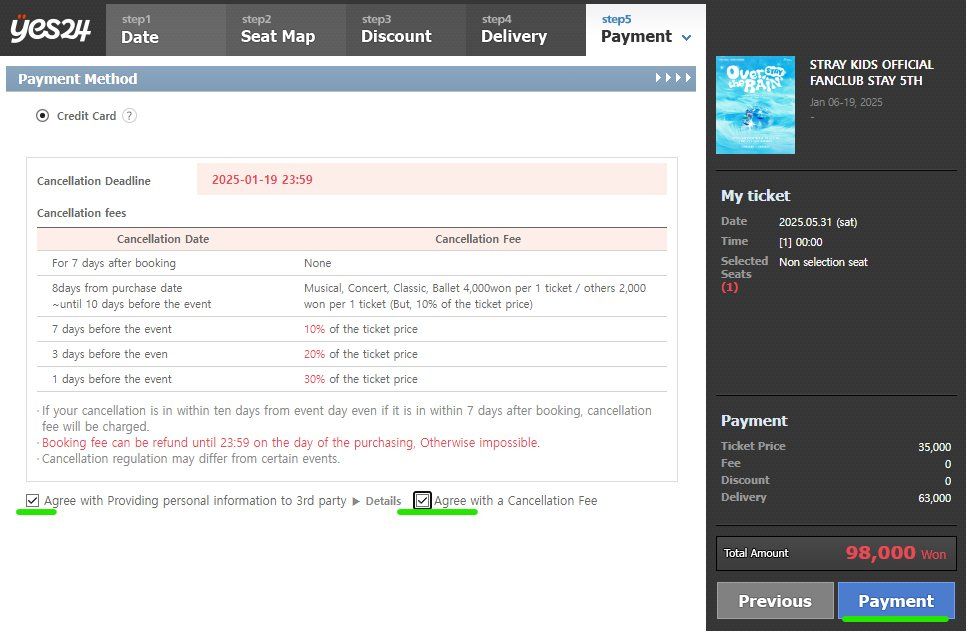The width and height of the screenshot is (970, 633).
Task: Click the '30% of the ticket price' cell
Action: pyautogui.click(x=361, y=379)
